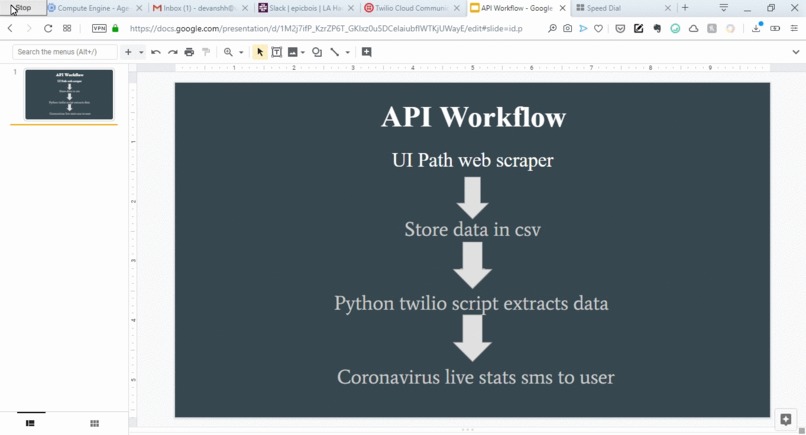Image resolution: width=806 pixels, height=435 pixels.
Task: Open the line type dropdown arrow
Action: point(347,52)
